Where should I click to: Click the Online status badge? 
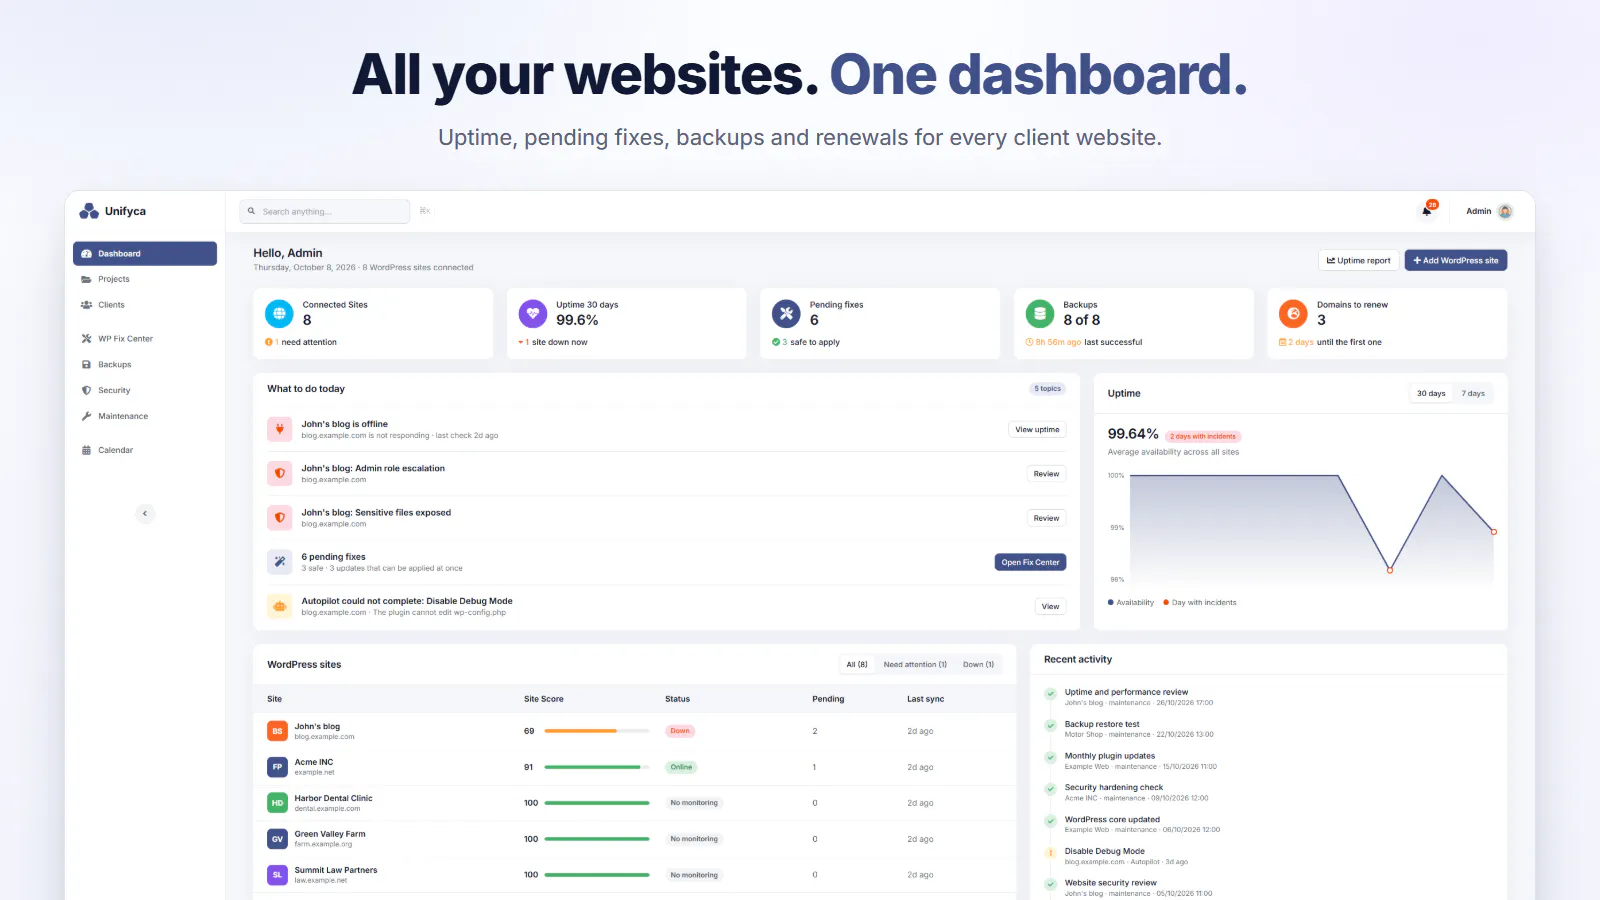pyautogui.click(x=681, y=767)
